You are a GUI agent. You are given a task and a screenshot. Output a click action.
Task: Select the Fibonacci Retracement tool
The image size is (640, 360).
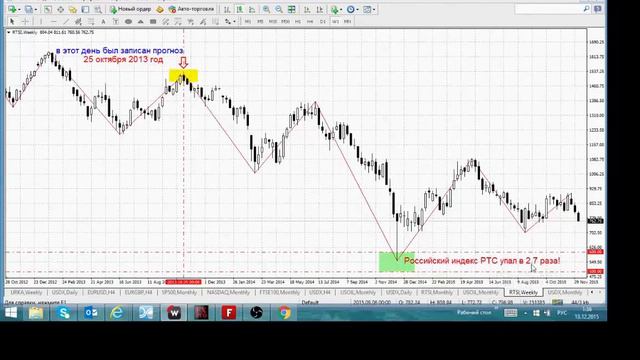click(x=91, y=21)
